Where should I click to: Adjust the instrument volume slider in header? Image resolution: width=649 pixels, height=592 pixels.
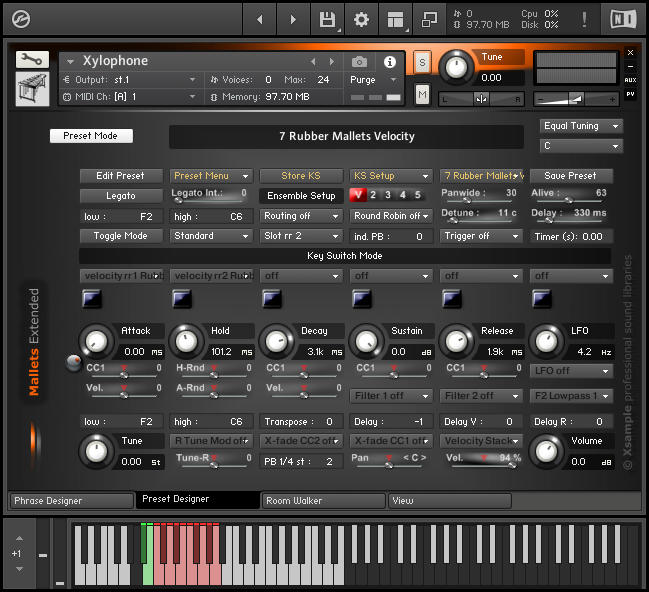pyautogui.click(x=576, y=99)
